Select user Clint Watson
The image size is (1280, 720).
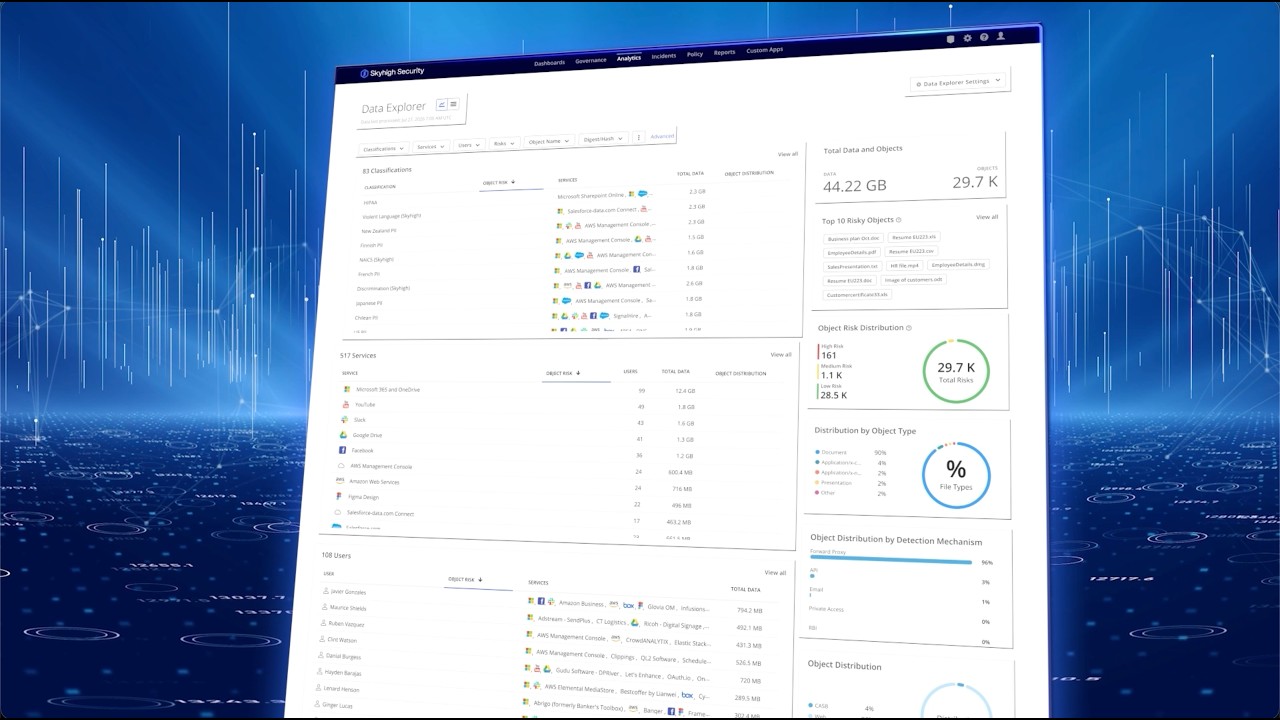[342, 640]
